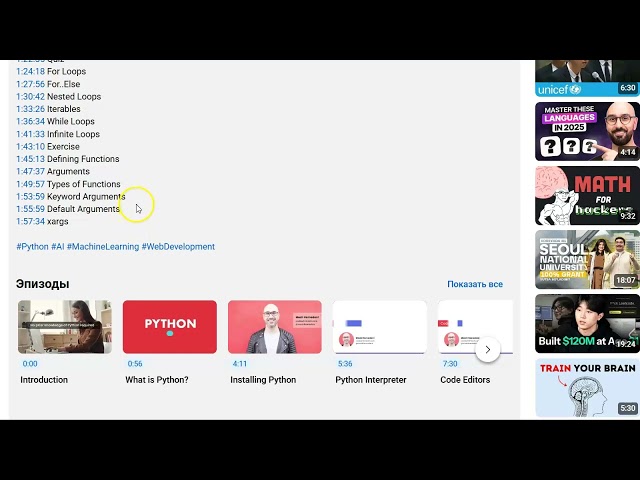Jump to 1:55:59 Default Arguments timestamp
Screen dimensions: 640x480
pos(31,209)
